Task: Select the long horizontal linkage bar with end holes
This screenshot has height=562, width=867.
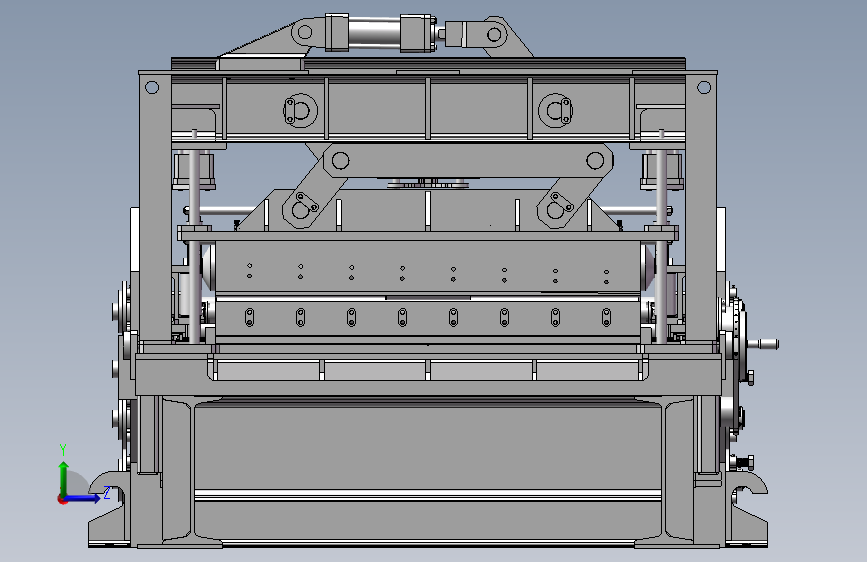Action: 467,161
